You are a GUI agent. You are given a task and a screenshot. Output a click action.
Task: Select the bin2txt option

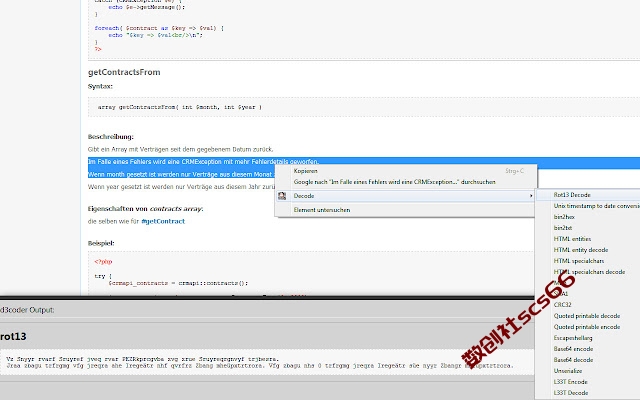pos(562,228)
